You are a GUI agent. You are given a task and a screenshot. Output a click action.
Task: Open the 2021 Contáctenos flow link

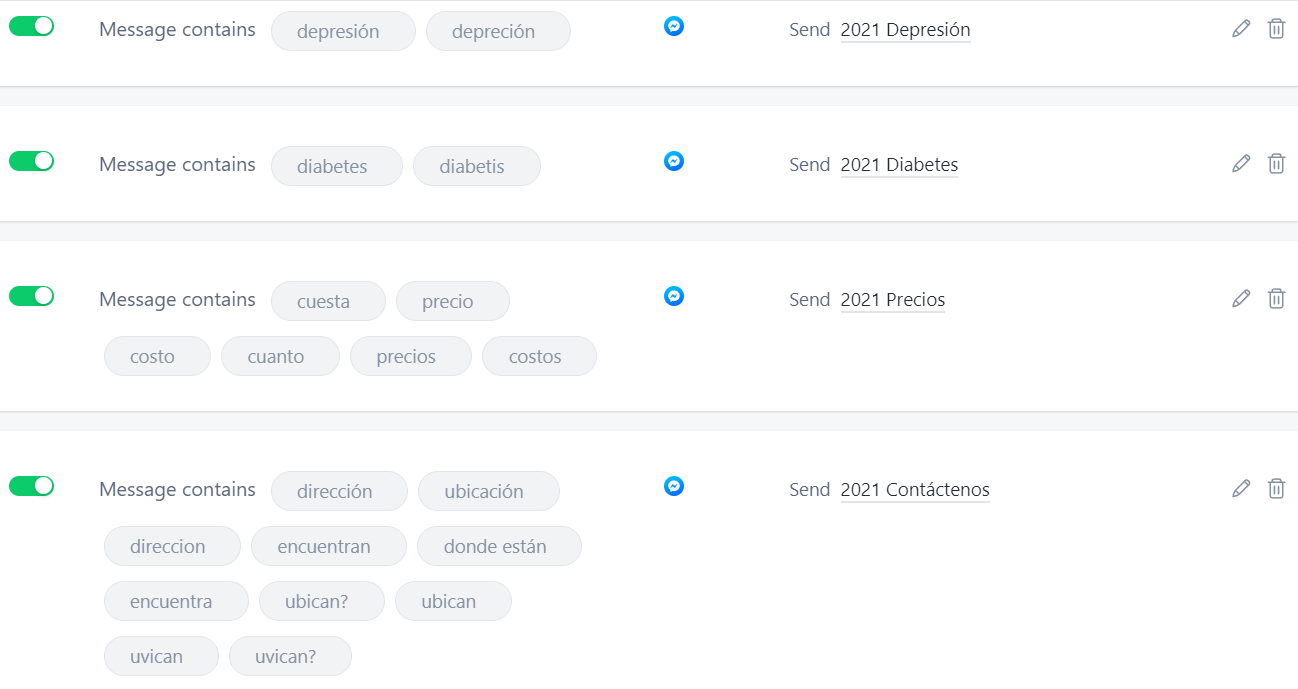tap(915, 490)
